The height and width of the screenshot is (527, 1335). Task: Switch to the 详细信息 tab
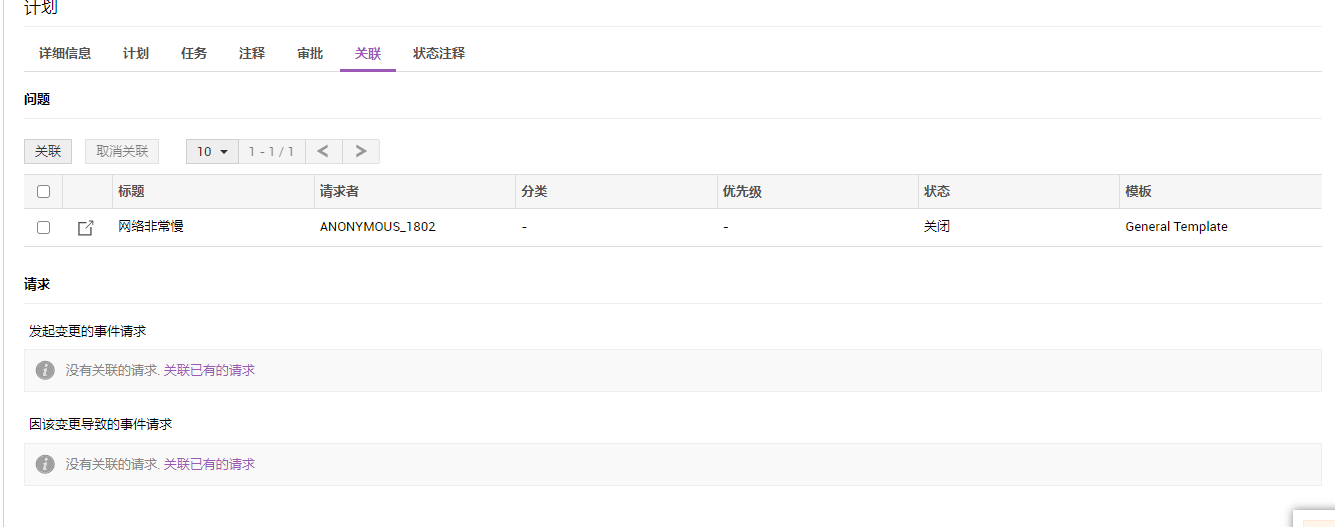(x=65, y=53)
